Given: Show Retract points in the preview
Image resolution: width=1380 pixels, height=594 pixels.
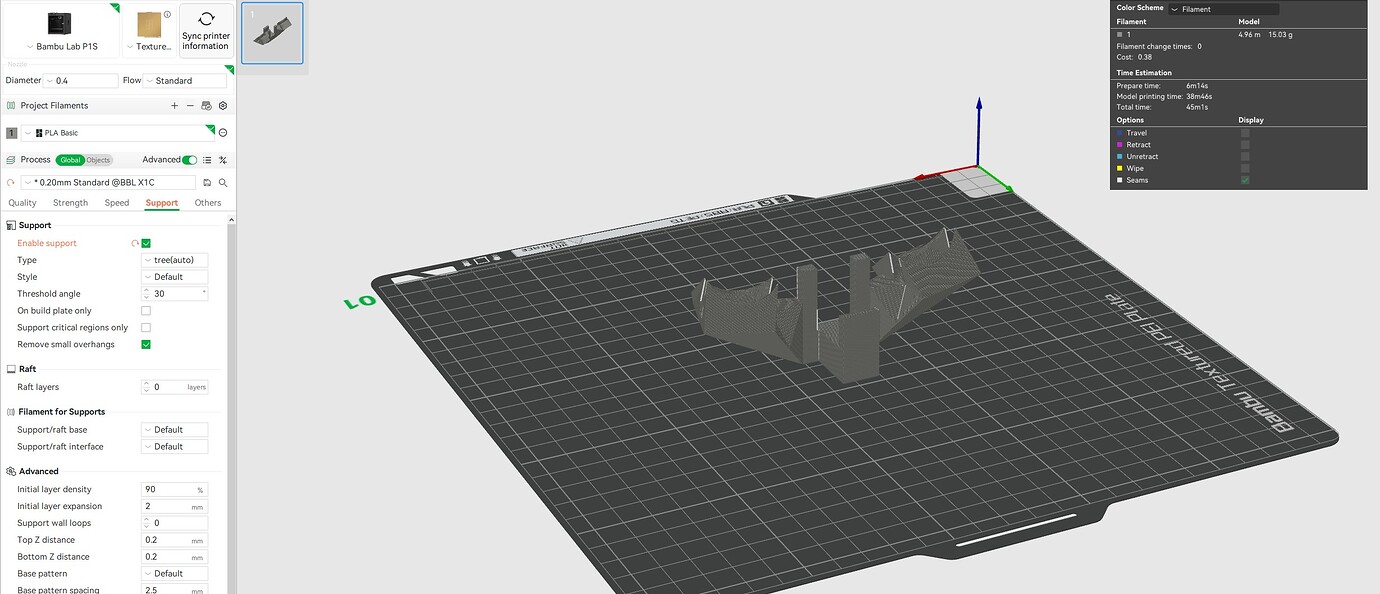Looking at the screenshot, I should (1245, 145).
